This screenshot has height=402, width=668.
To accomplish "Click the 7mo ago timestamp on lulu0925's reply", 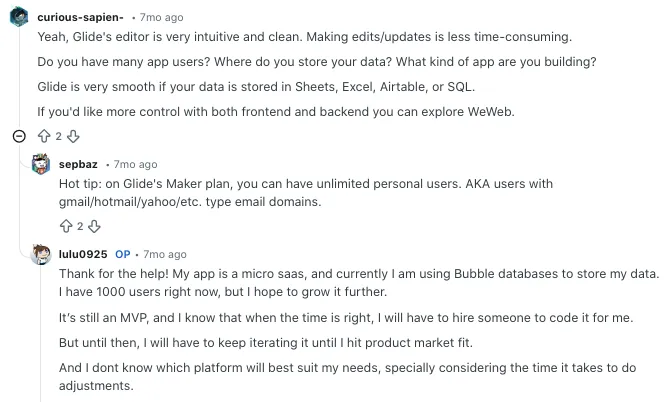I will (165, 254).
